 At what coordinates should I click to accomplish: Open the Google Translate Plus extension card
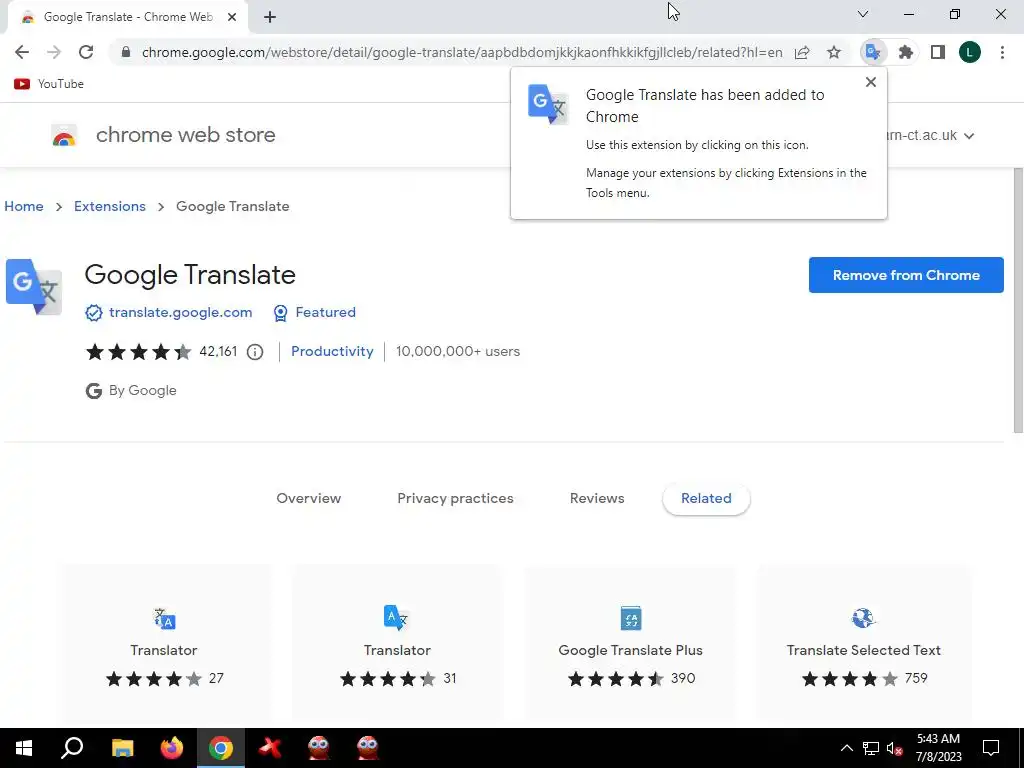(630, 645)
